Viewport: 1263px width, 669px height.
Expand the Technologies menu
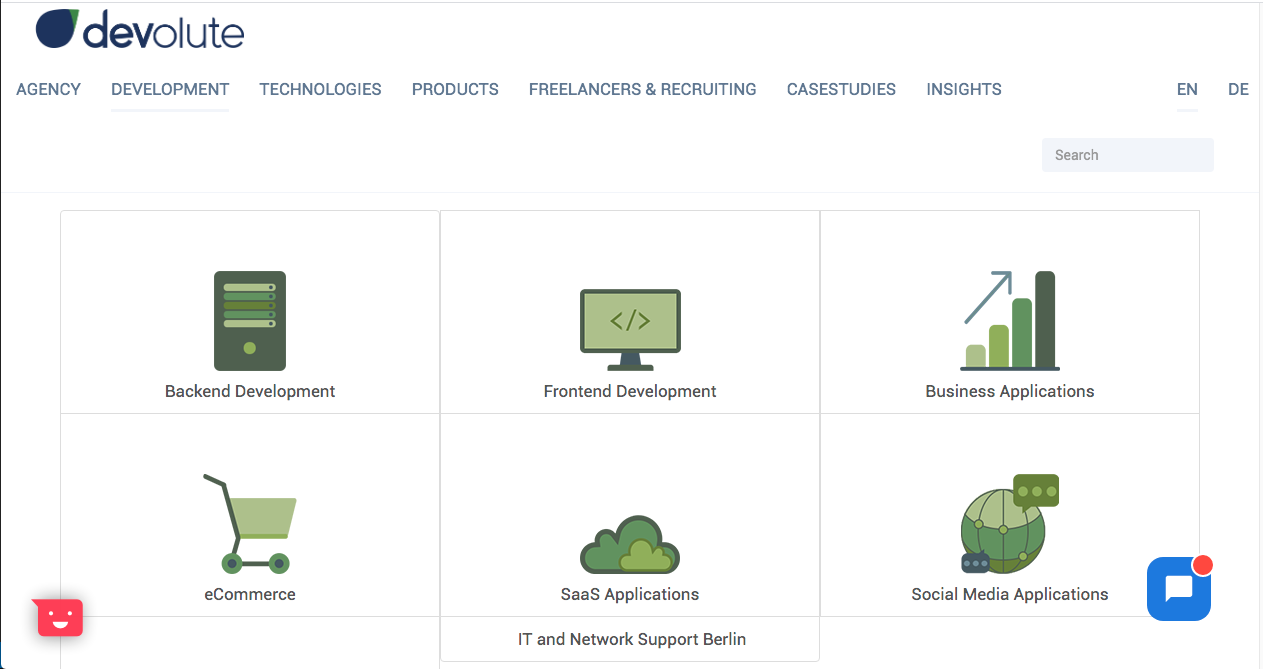320,89
